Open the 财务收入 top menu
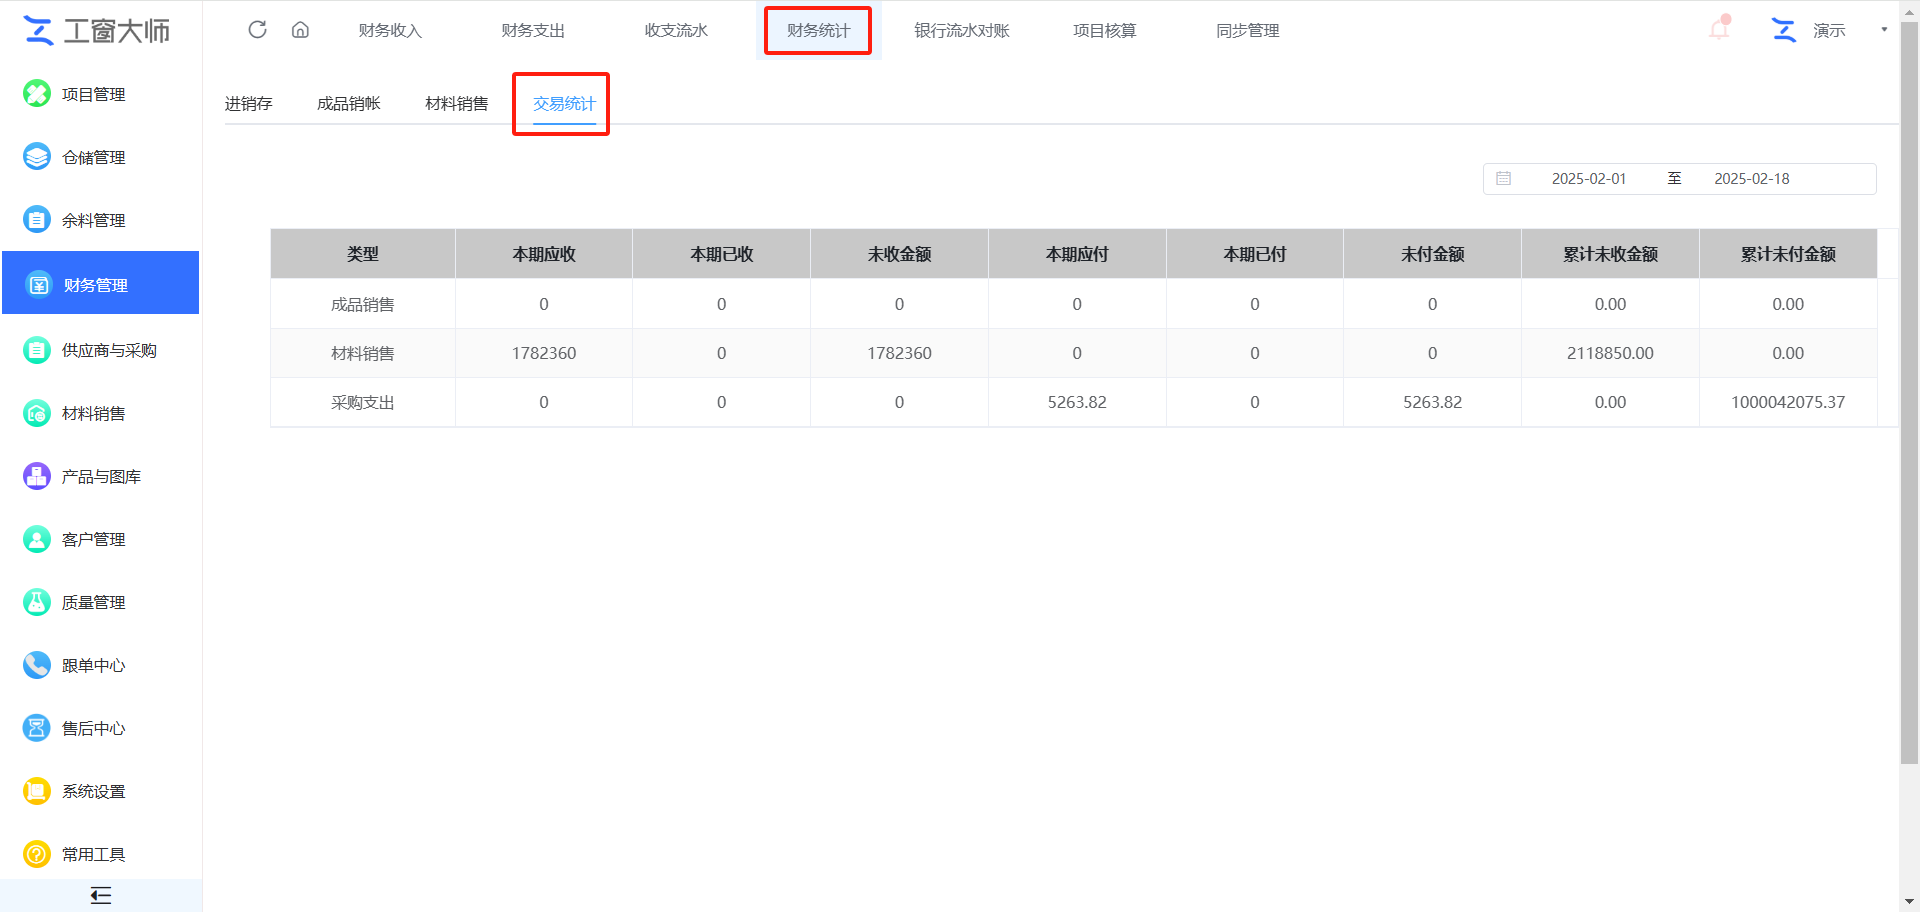Screen dimensions: 1920x912 390,31
